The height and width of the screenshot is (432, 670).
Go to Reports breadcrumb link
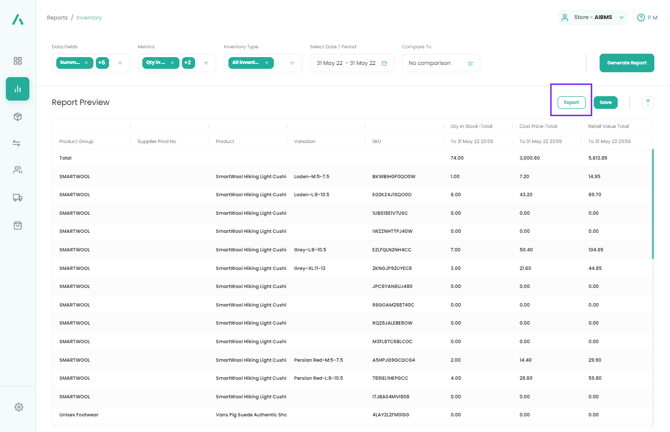(x=57, y=18)
